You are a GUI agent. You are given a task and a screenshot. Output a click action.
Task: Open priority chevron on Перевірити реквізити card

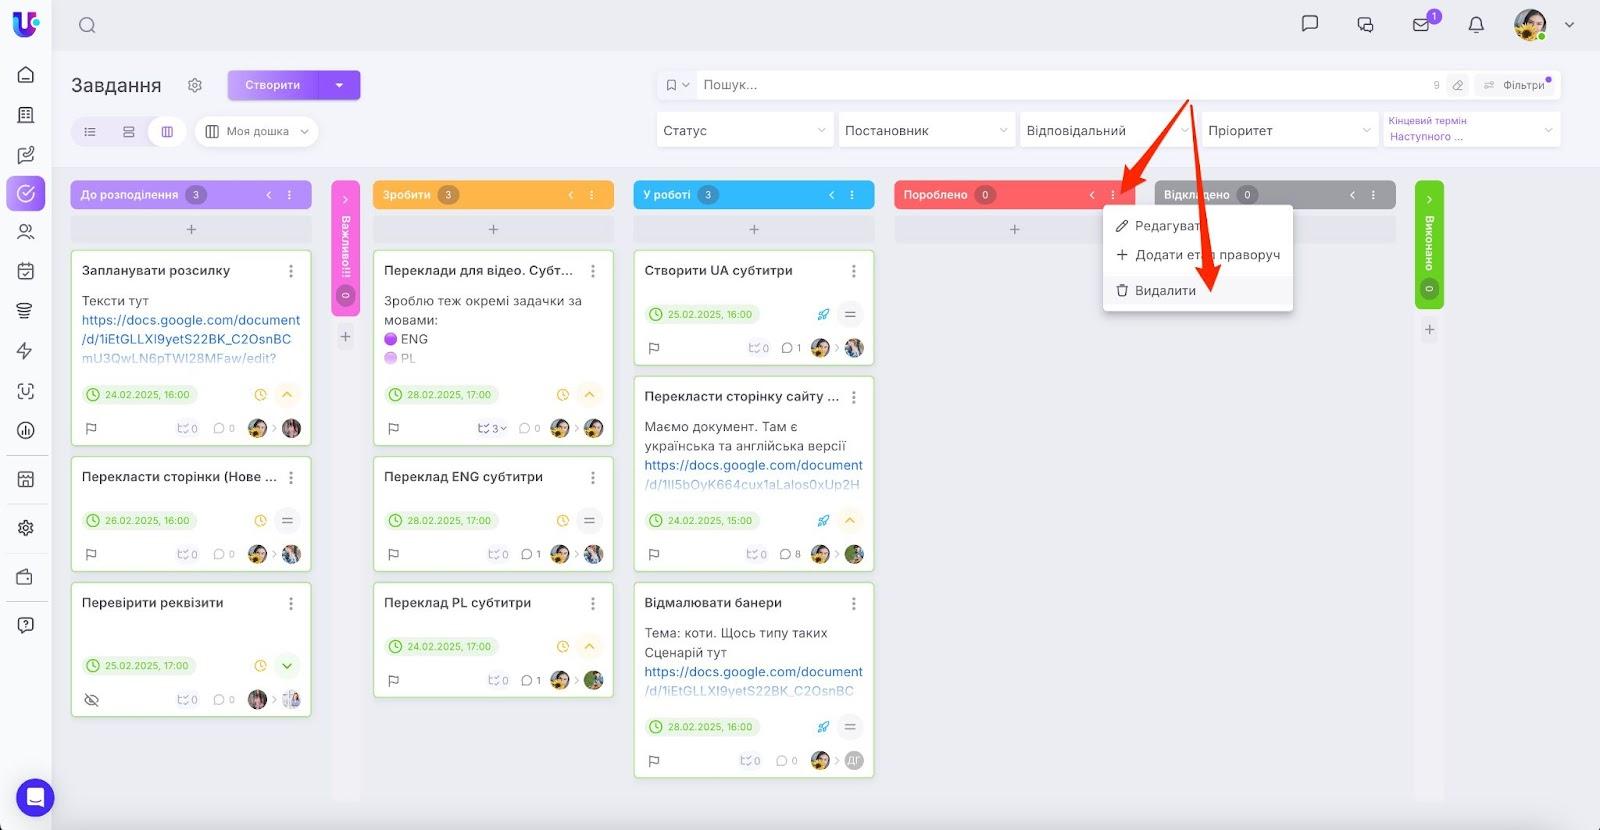coord(287,666)
